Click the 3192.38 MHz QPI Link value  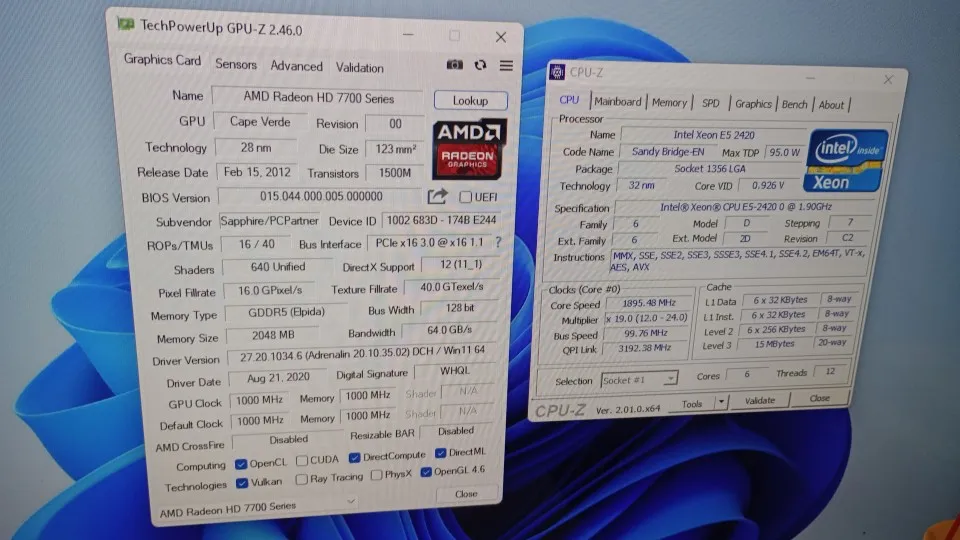644,348
